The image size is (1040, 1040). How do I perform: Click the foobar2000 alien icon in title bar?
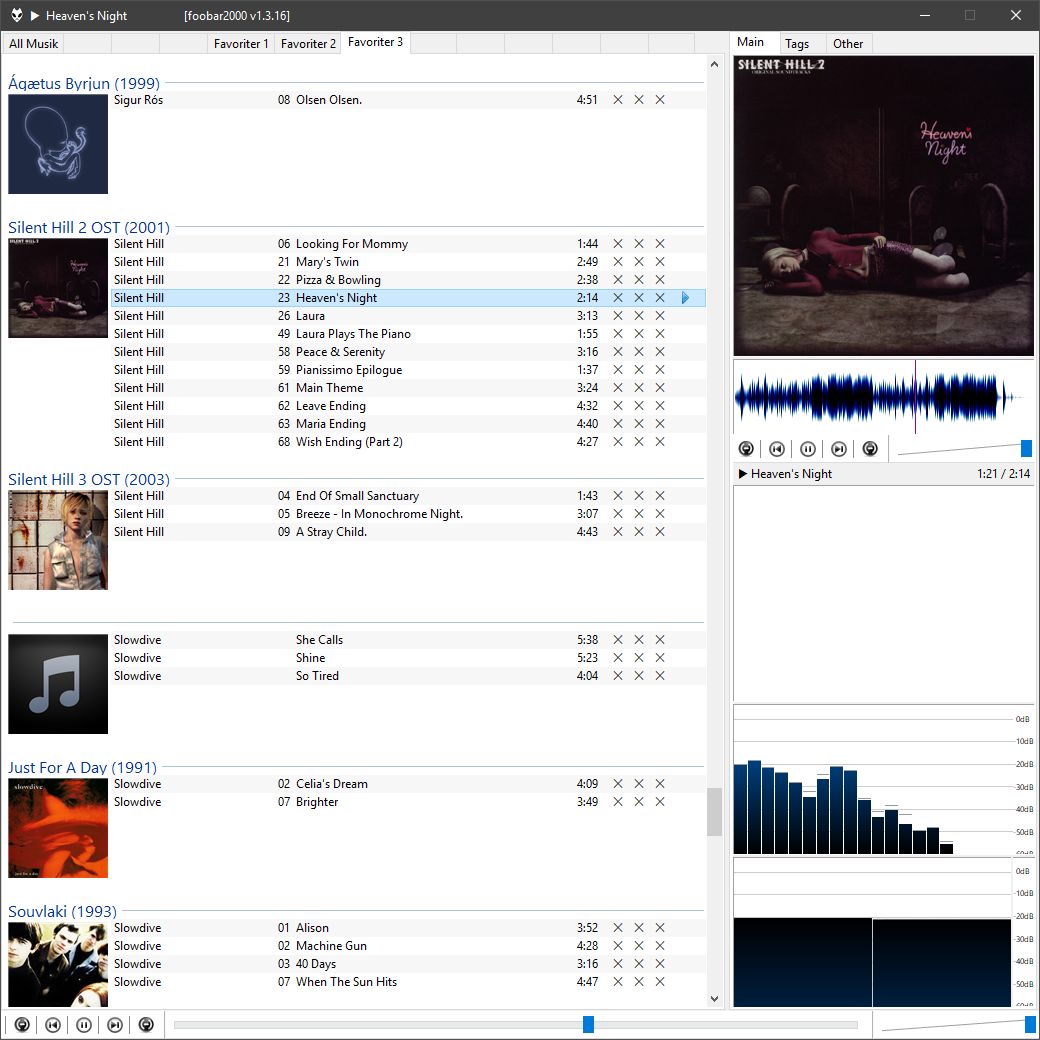pos(16,15)
